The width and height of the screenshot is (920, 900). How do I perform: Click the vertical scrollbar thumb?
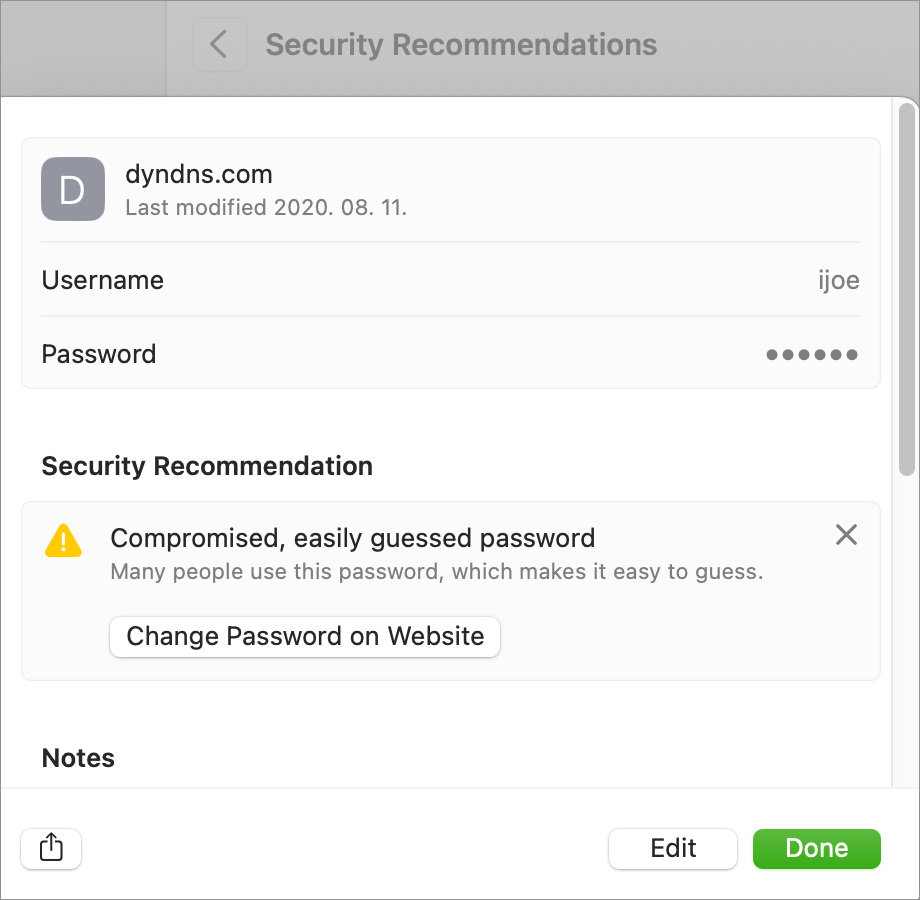[x=907, y=289]
